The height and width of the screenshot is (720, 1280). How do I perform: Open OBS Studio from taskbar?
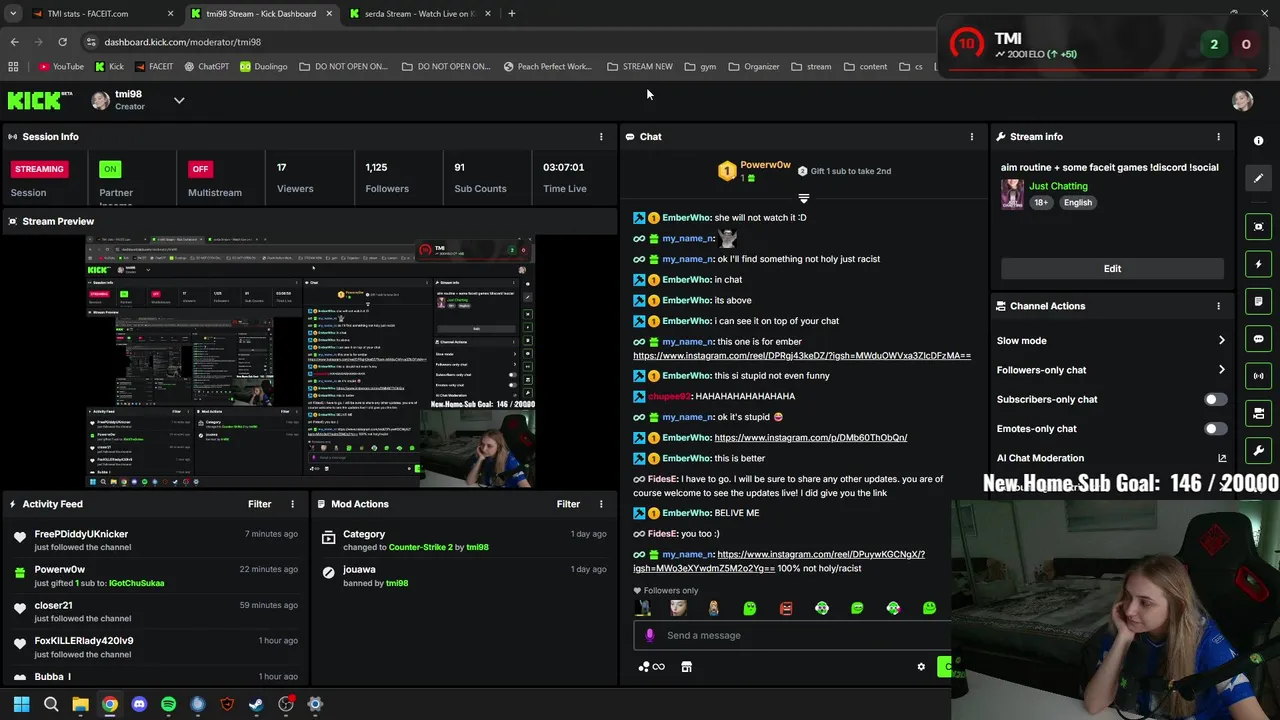coord(286,705)
